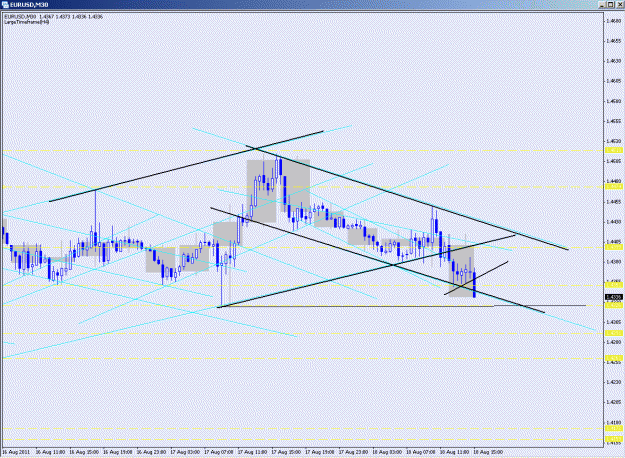The height and width of the screenshot is (458, 625).
Task: Click the last blue bearish candle on chart
Action: 474,285
